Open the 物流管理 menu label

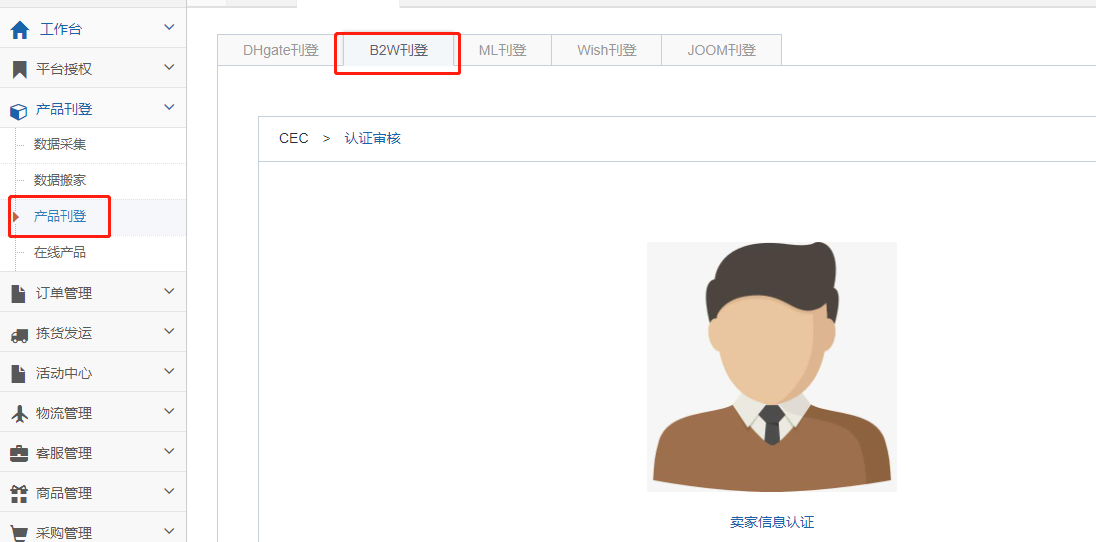coord(64,413)
